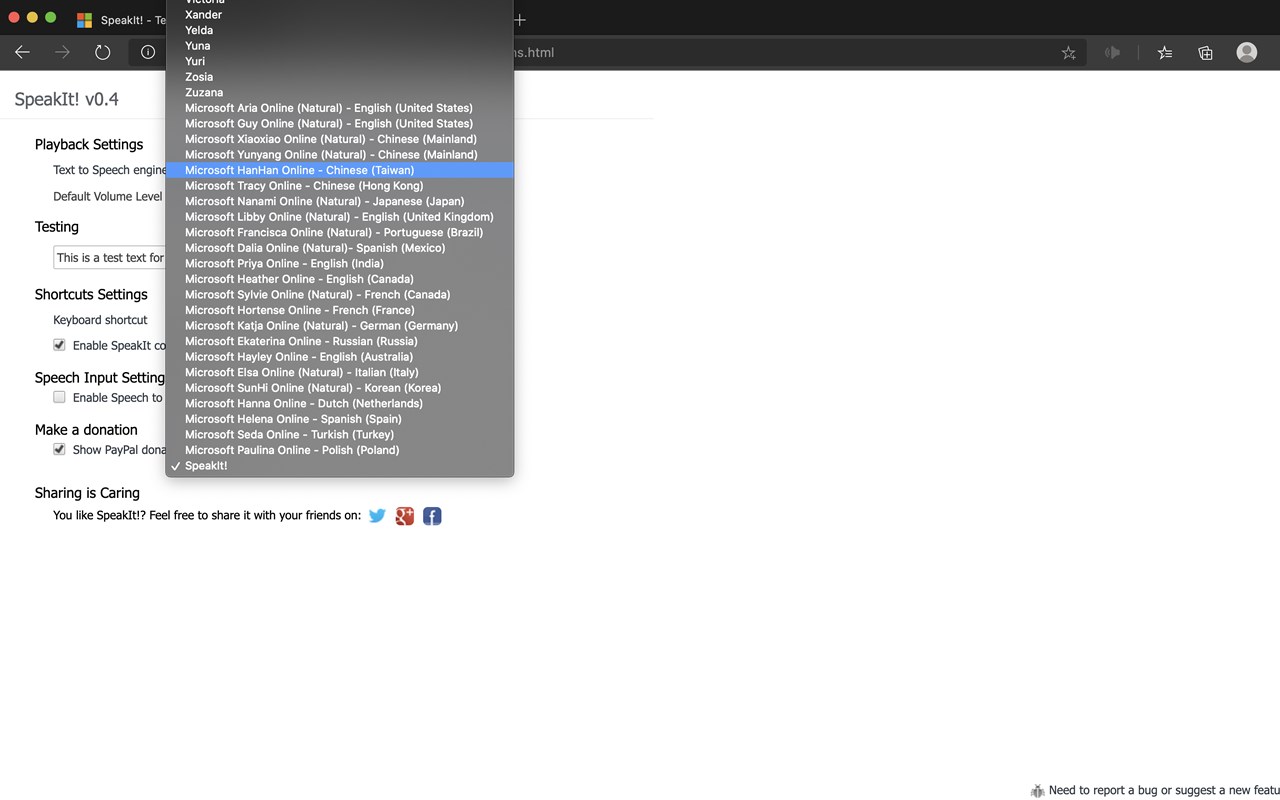
Task: Choose Yelda voice from the list
Action: pos(340,30)
